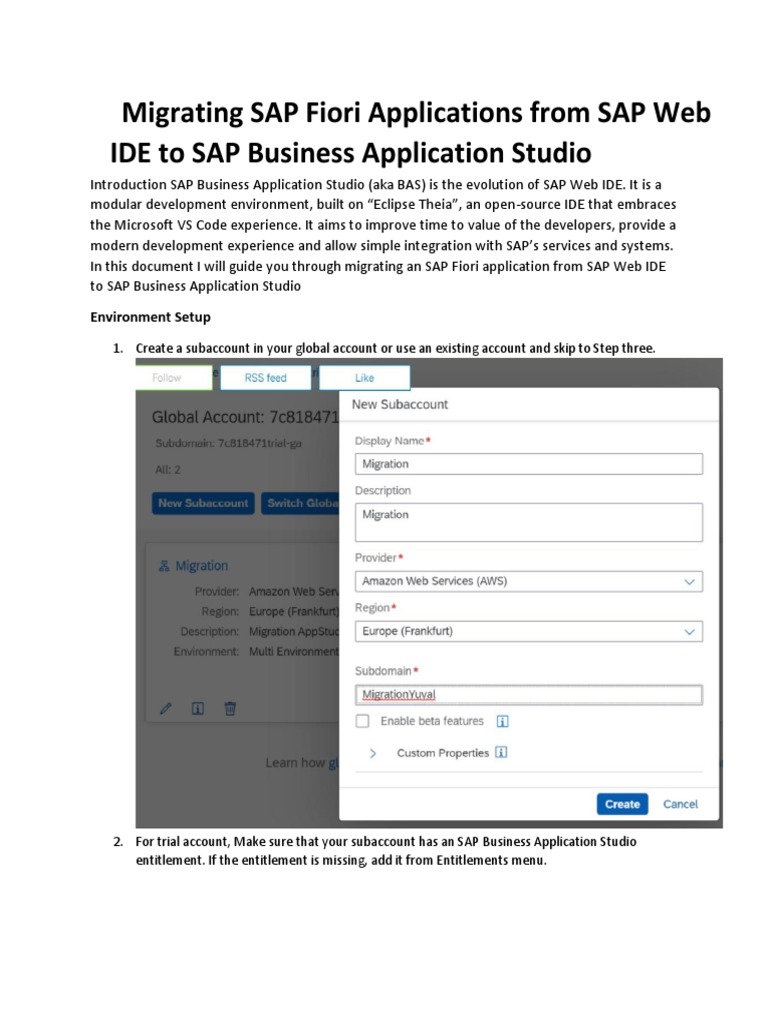
Task: Click info icon next to Enable beta features
Action: click(x=502, y=721)
